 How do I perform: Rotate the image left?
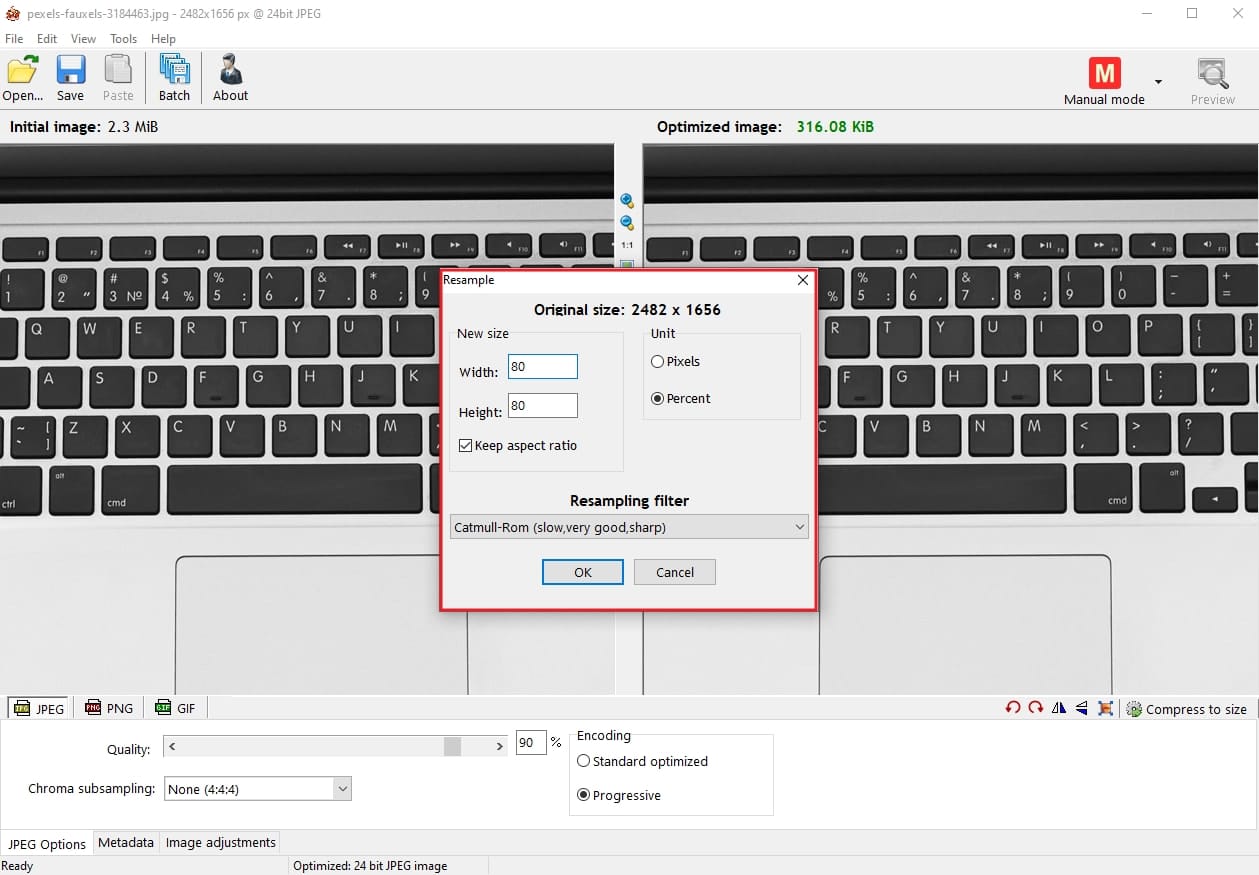click(1013, 708)
